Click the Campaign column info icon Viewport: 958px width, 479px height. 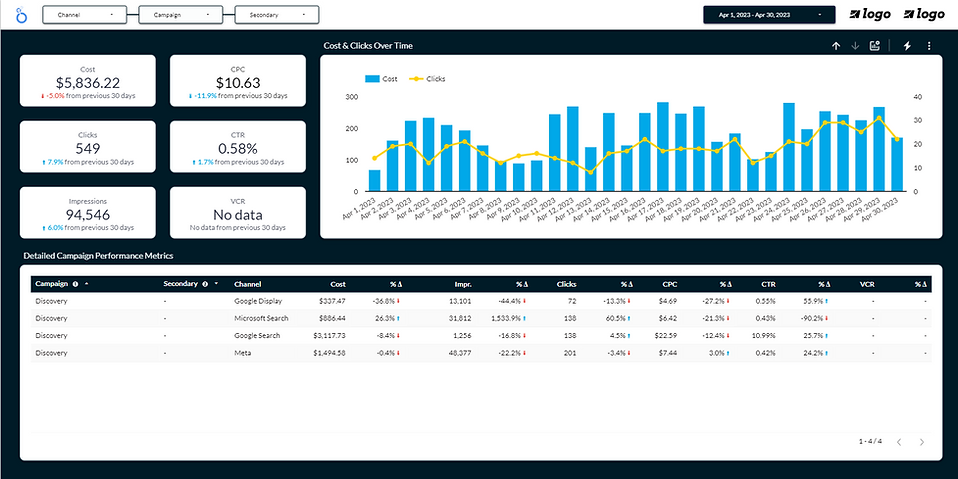click(76, 284)
